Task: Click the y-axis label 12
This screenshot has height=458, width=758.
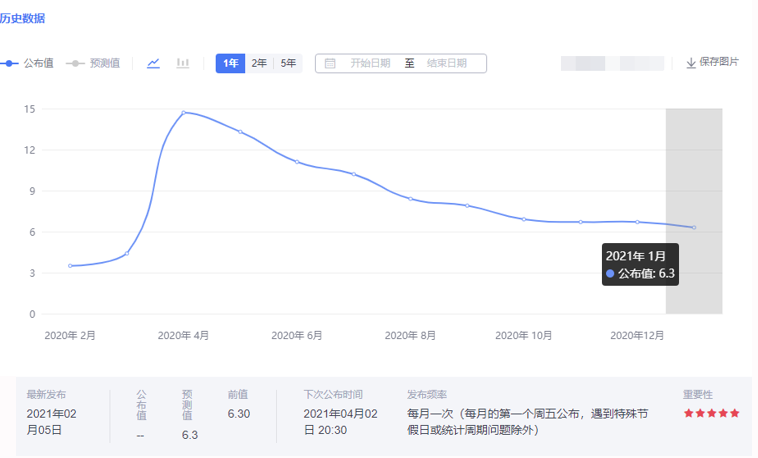Action: tap(29, 150)
